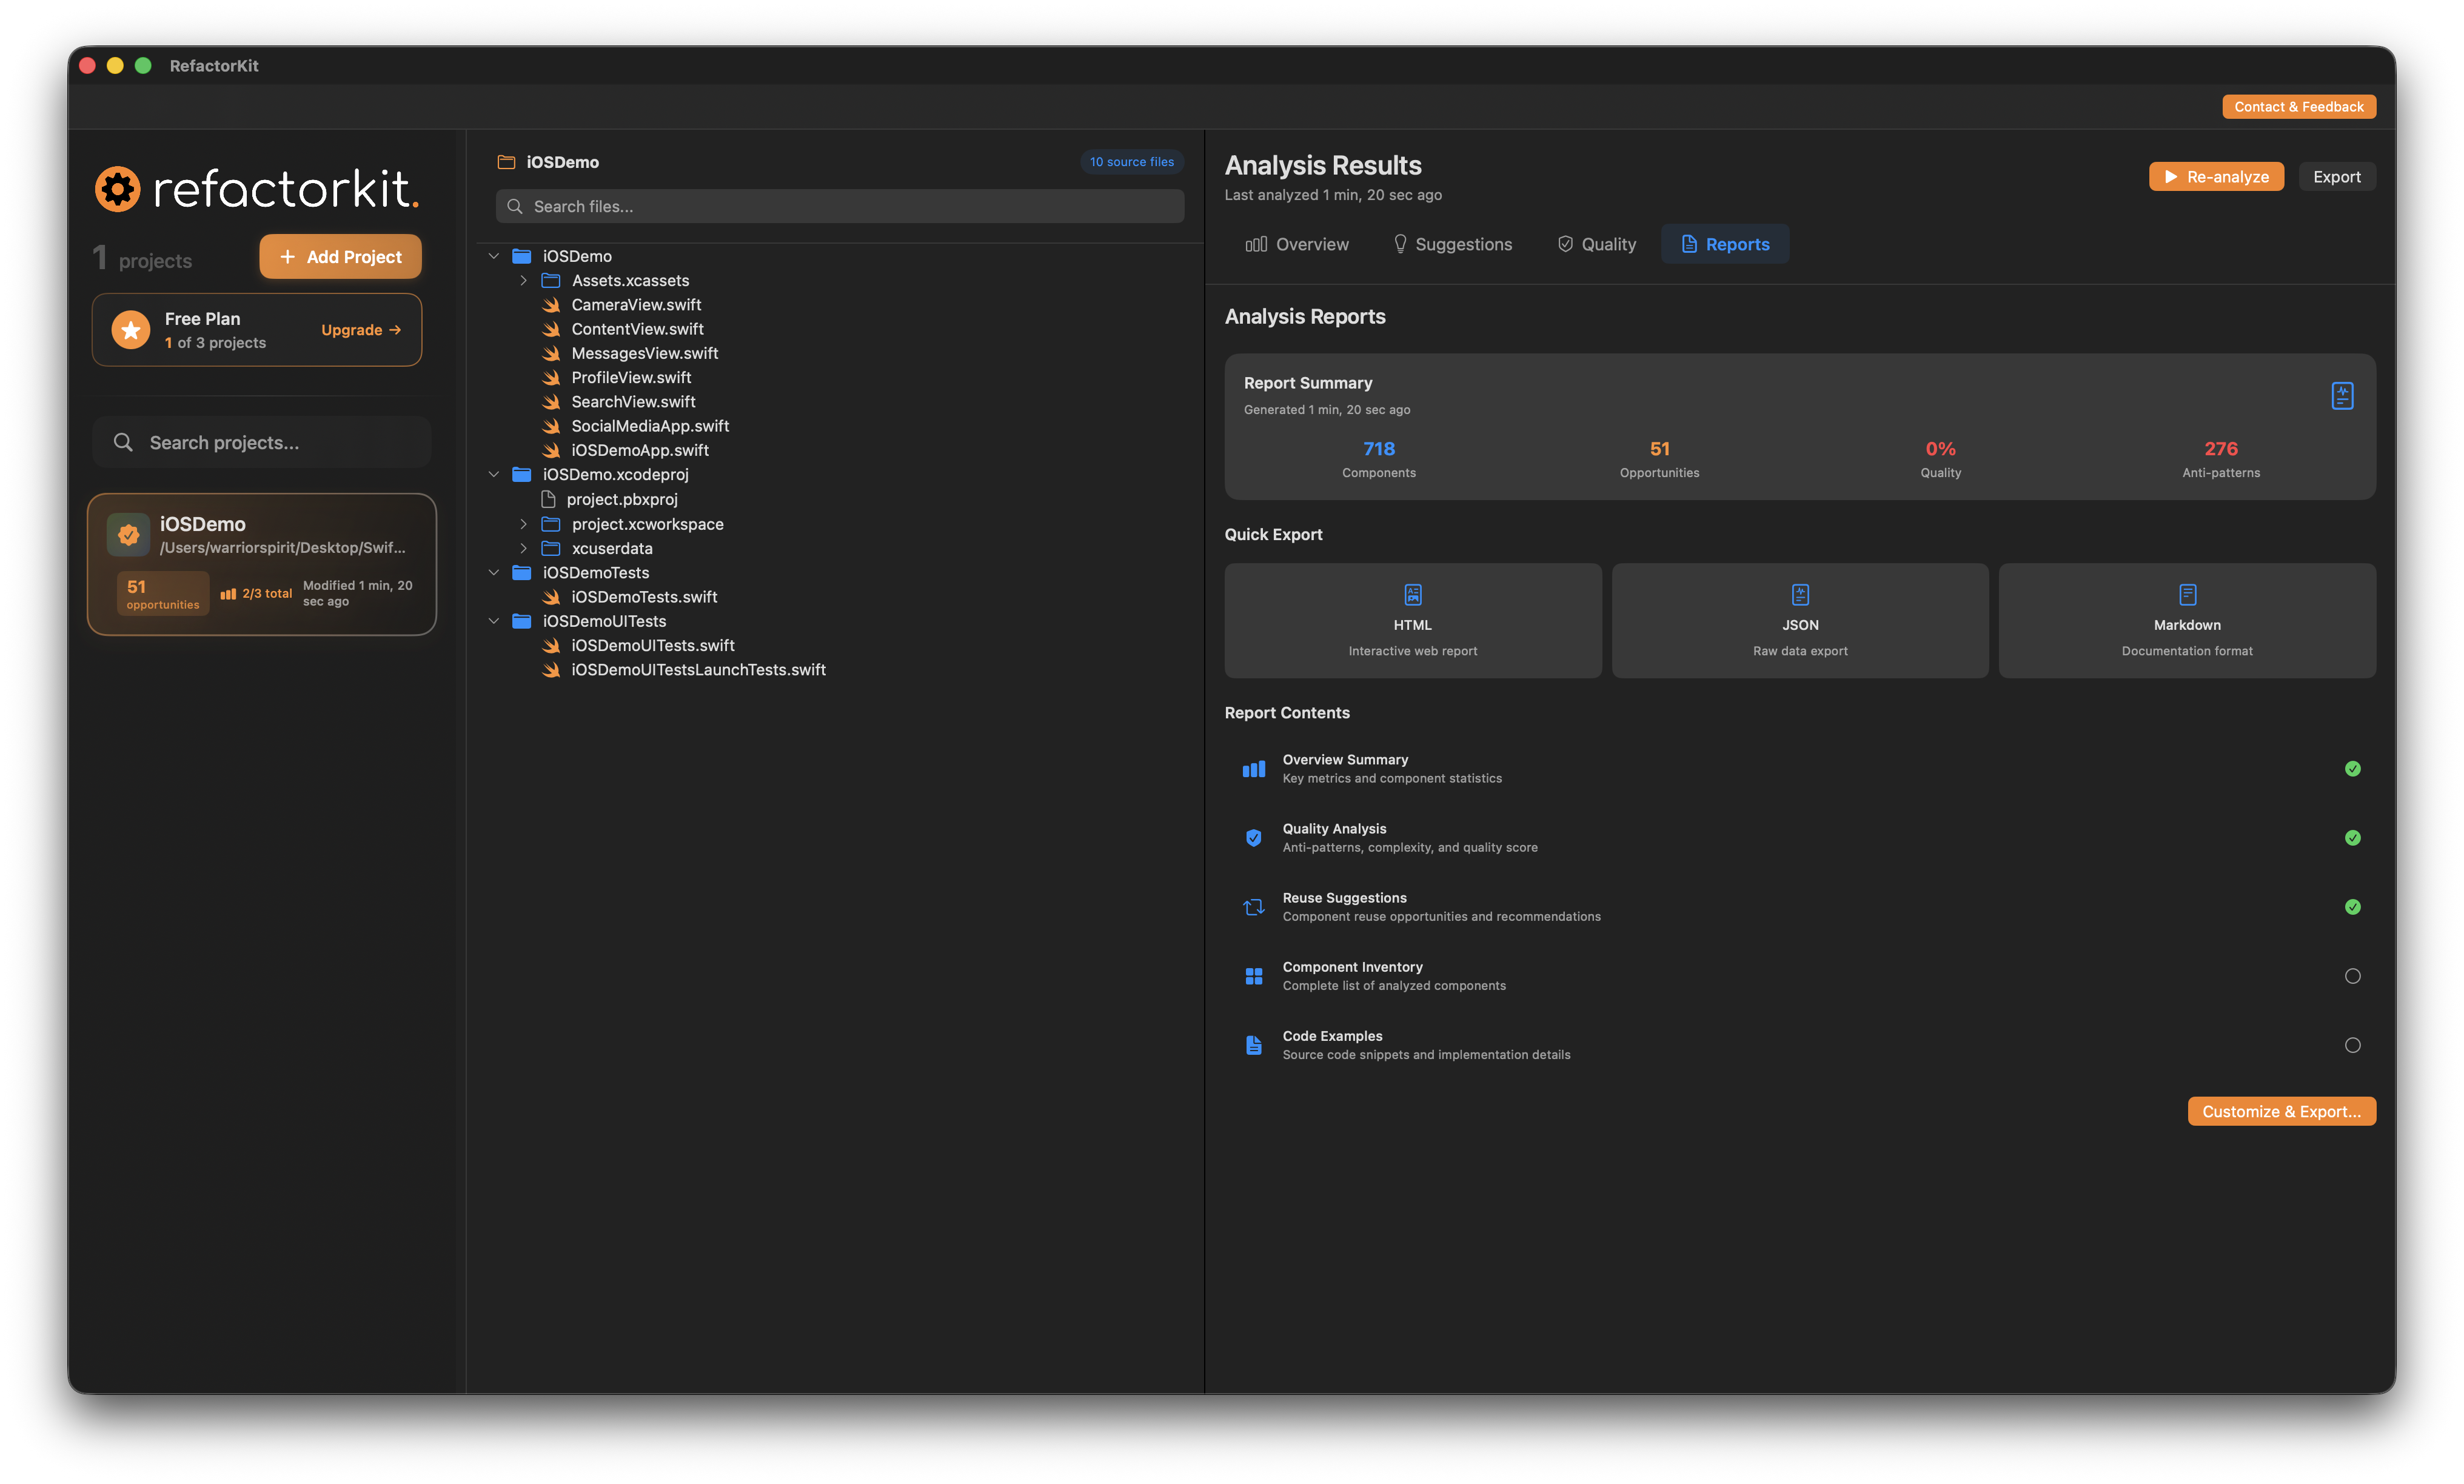
Task: Enable the Code Examples circle option
Action: 2352,1045
